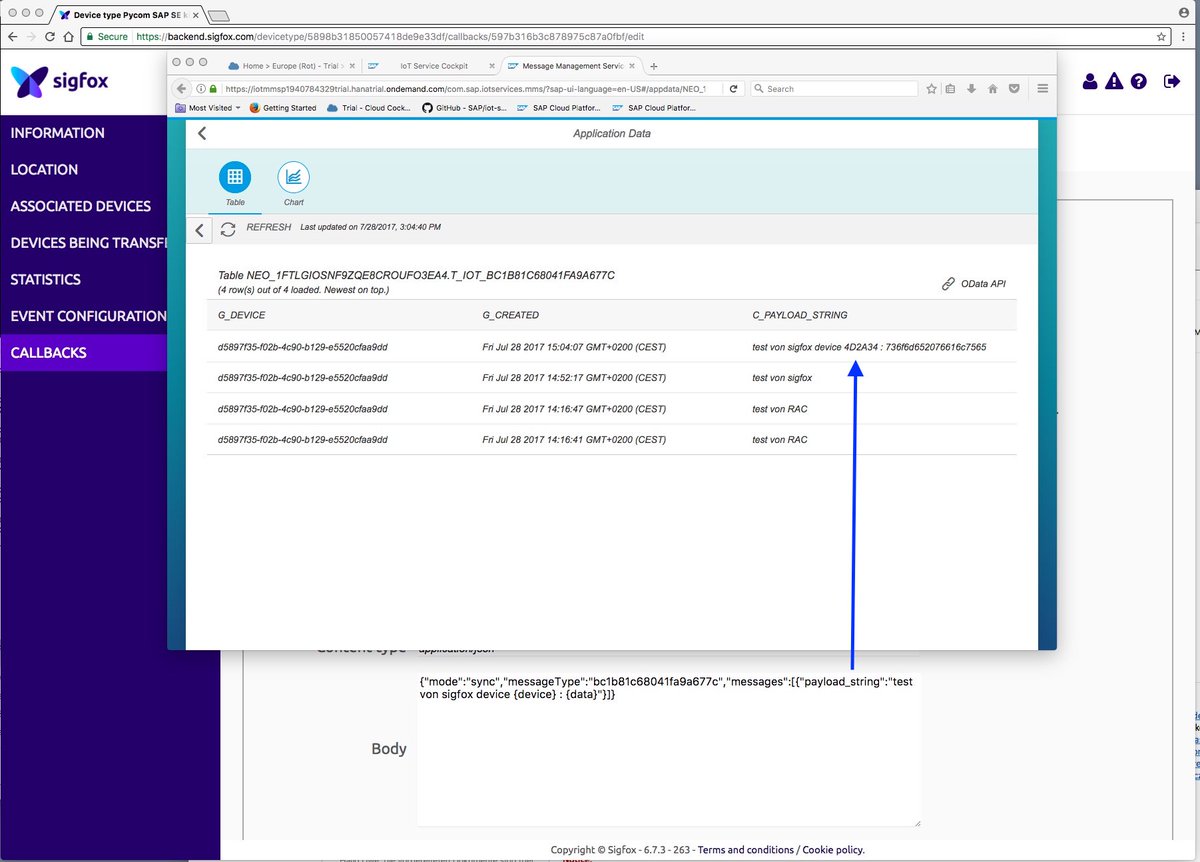Screen dimensions: 1200x862
Task: Click the C_PAYLOAD_STRING column header
Action: tap(800, 315)
